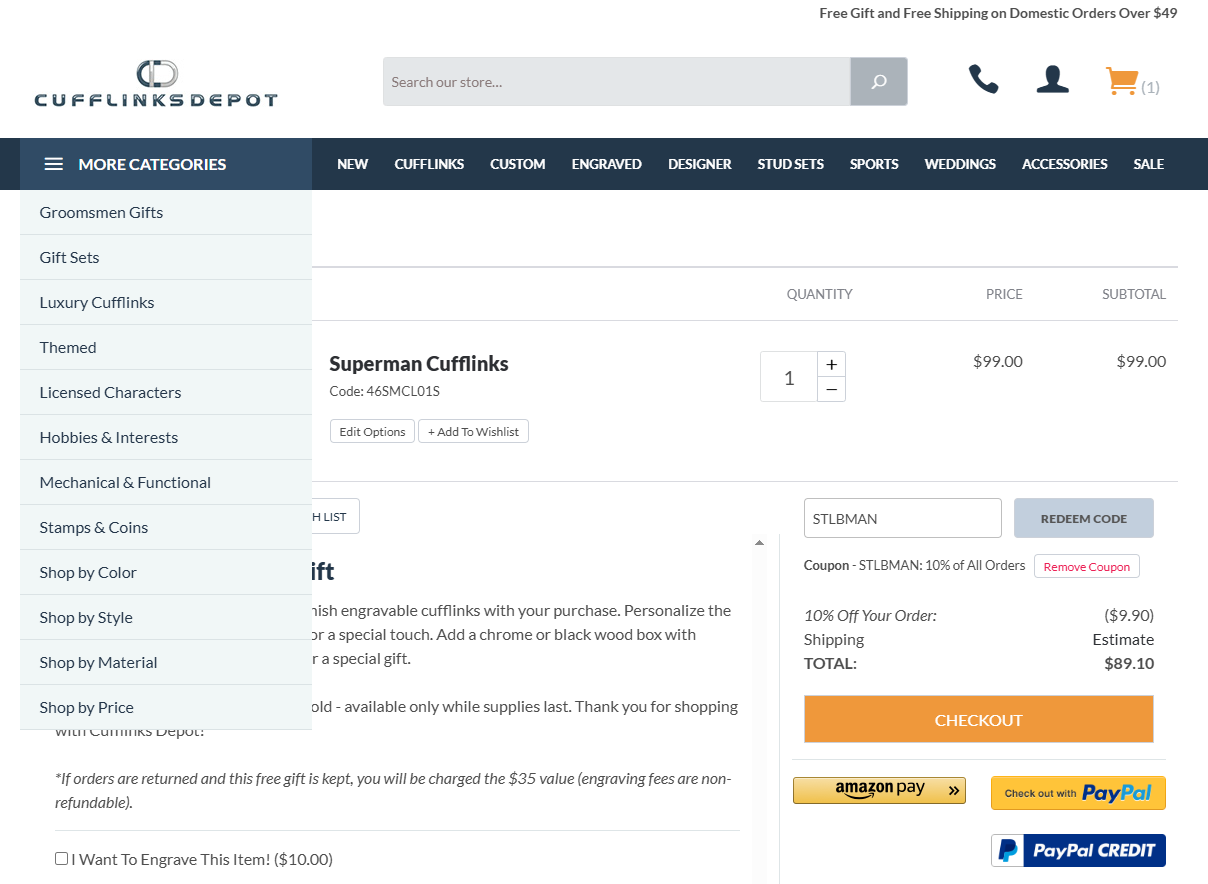Click the orange Checkout button

pyautogui.click(x=979, y=719)
